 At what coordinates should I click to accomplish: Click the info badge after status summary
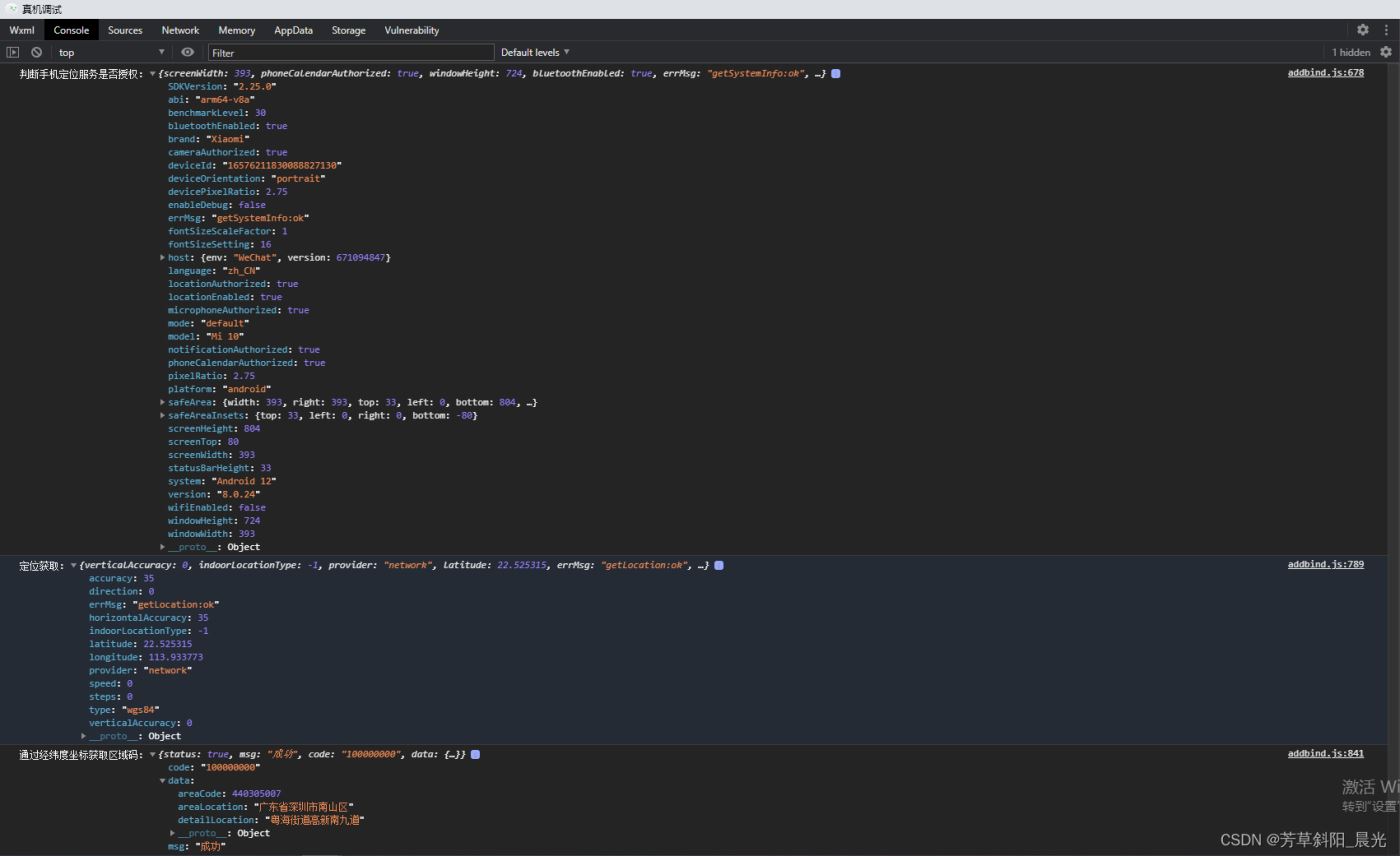pyautogui.click(x=475, y=754)
